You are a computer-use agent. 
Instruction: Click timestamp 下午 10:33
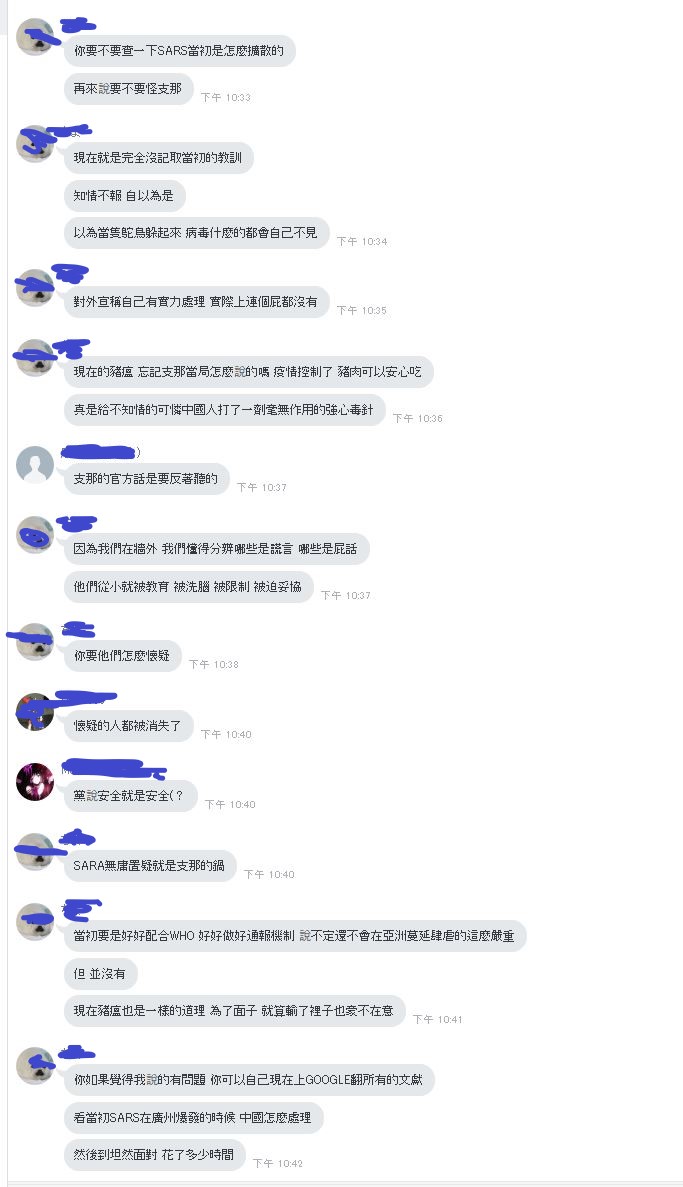[226, 97]
